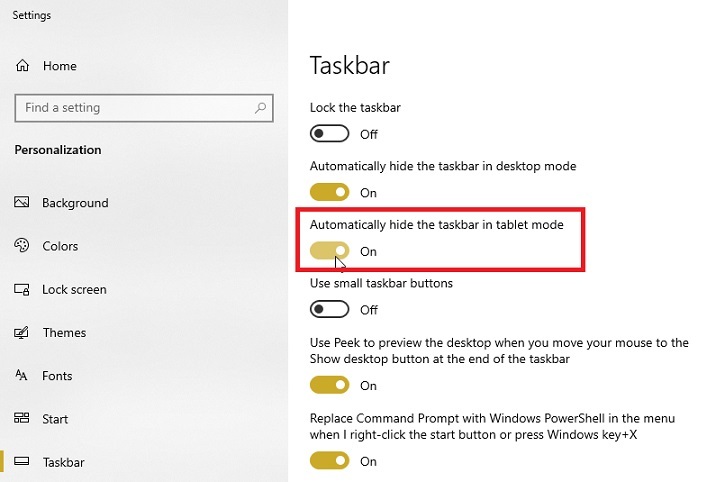The image size is (725, 482).
Task: Open the Themes section
Action: click(64, 333)
